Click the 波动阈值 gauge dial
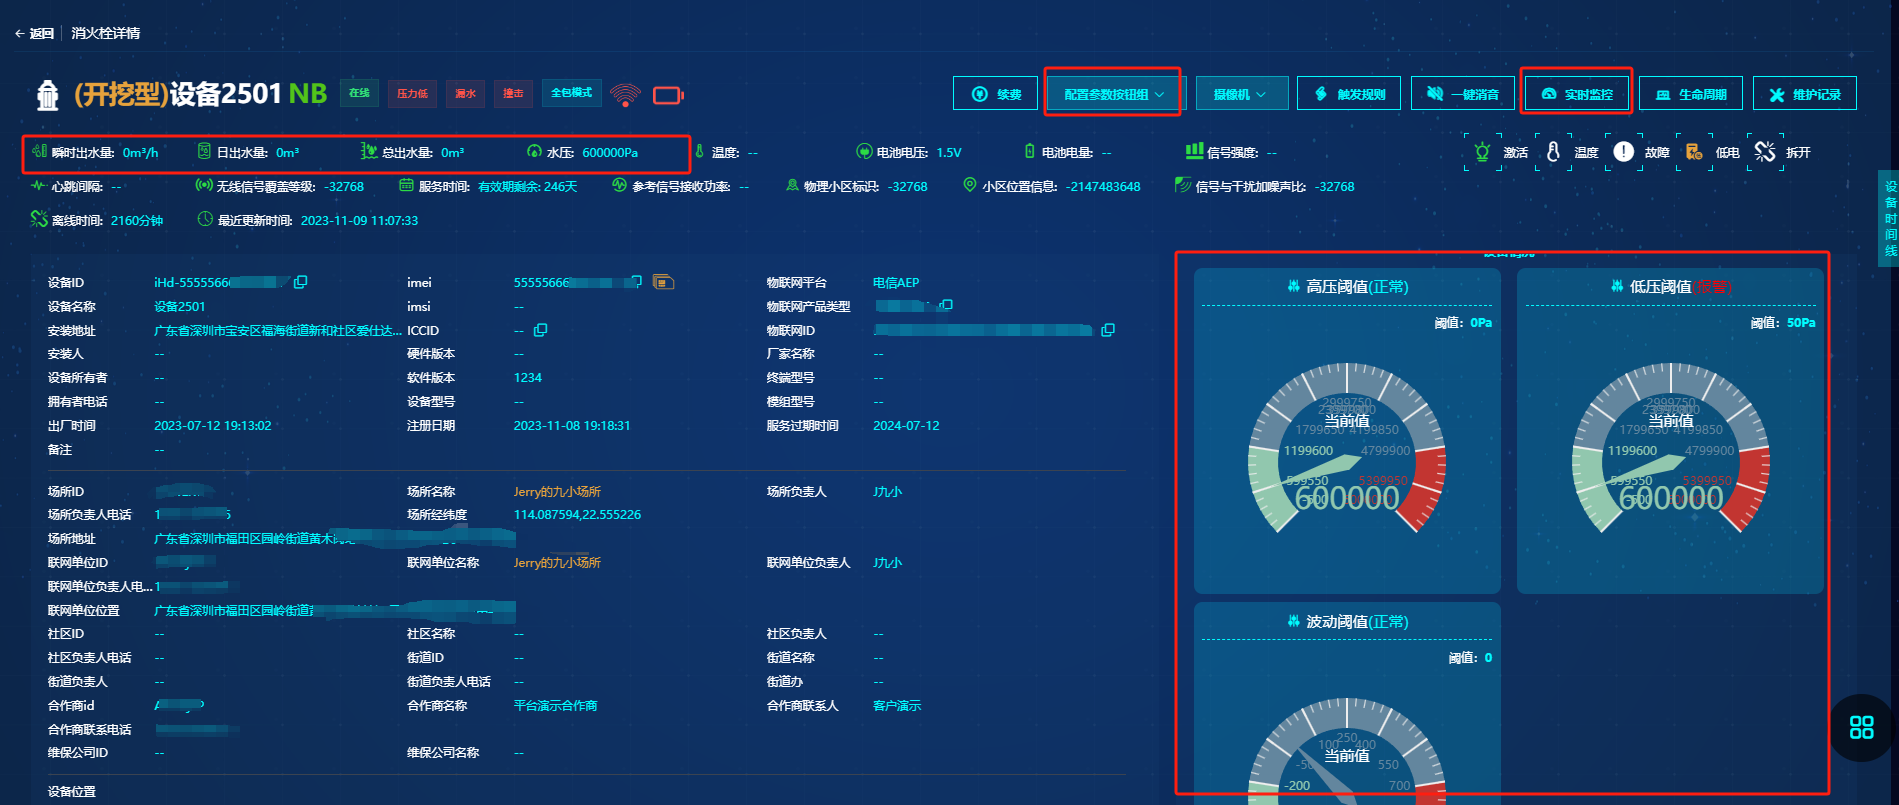 click(x=1347, y=752)
